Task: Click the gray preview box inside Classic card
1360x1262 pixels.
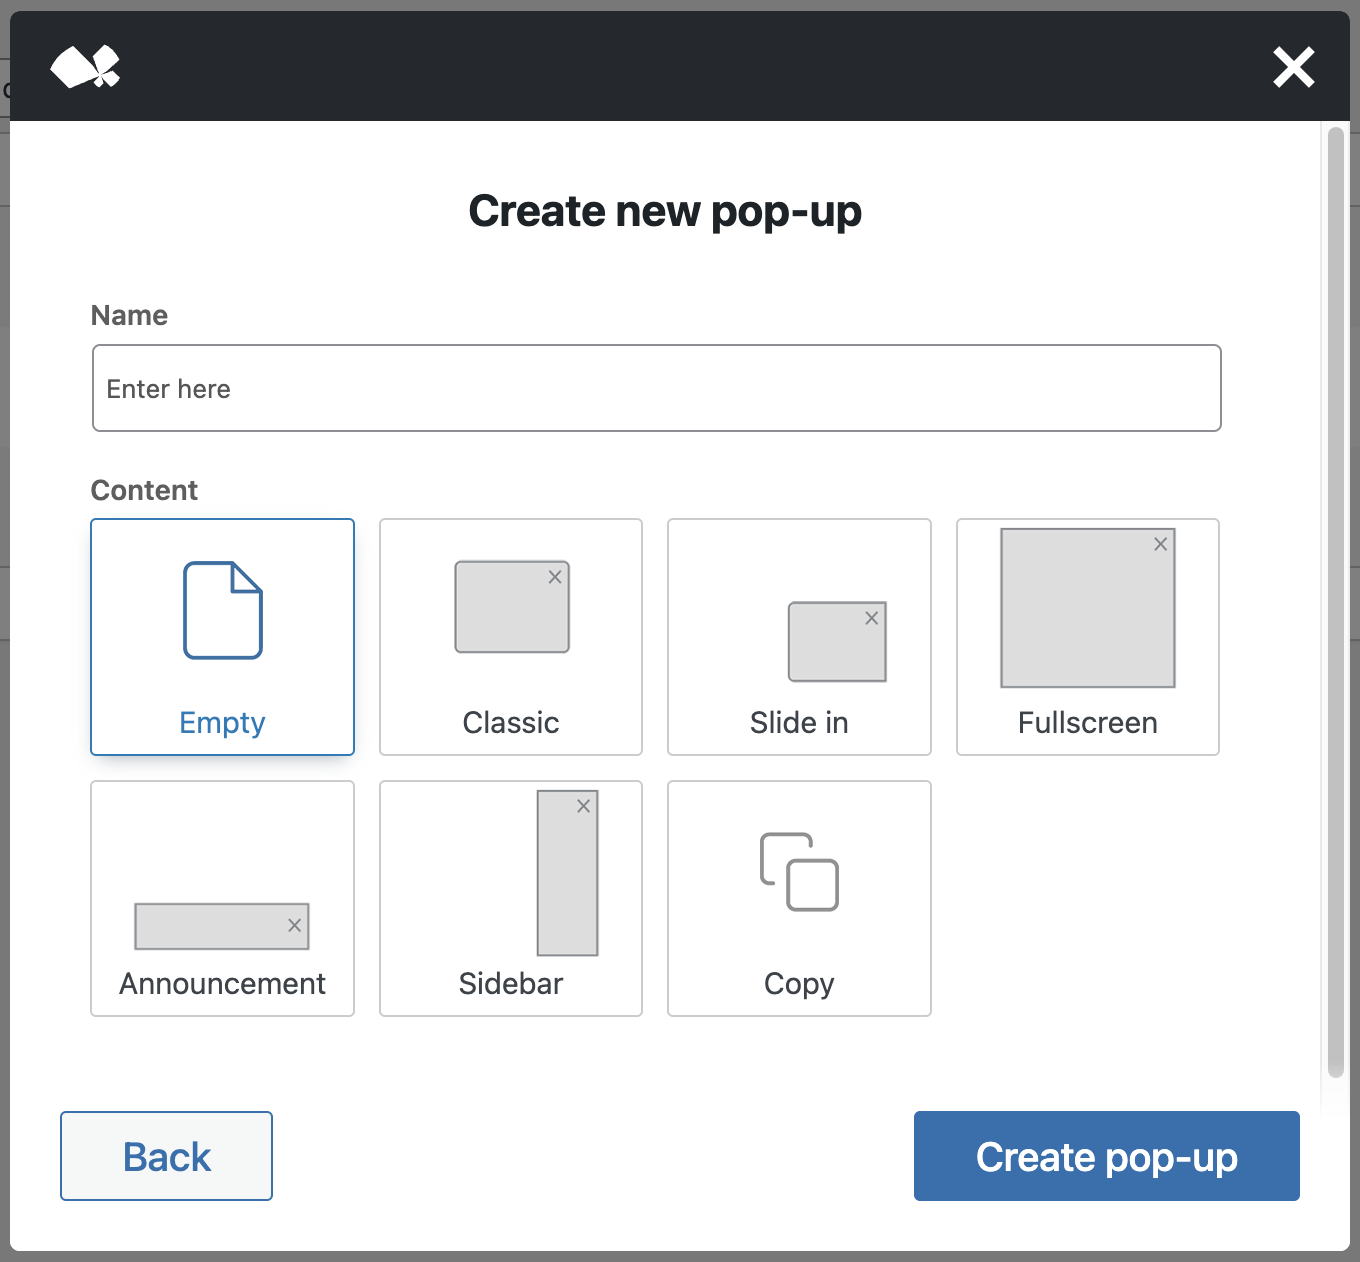Action: click(511, 606)
